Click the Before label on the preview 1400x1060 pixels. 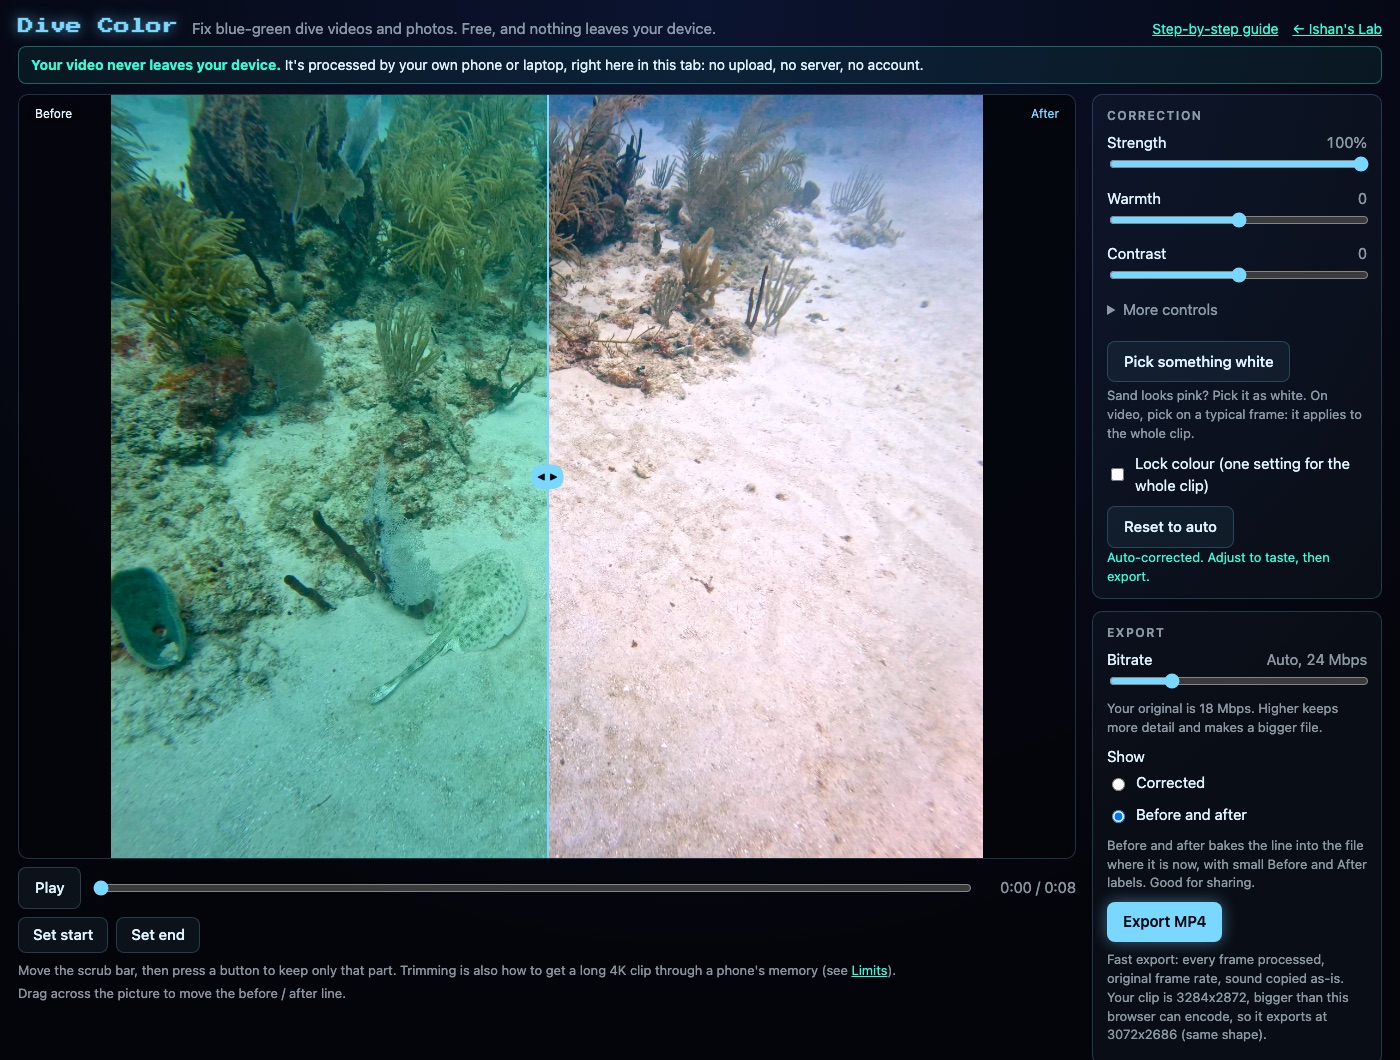(54, 114)
